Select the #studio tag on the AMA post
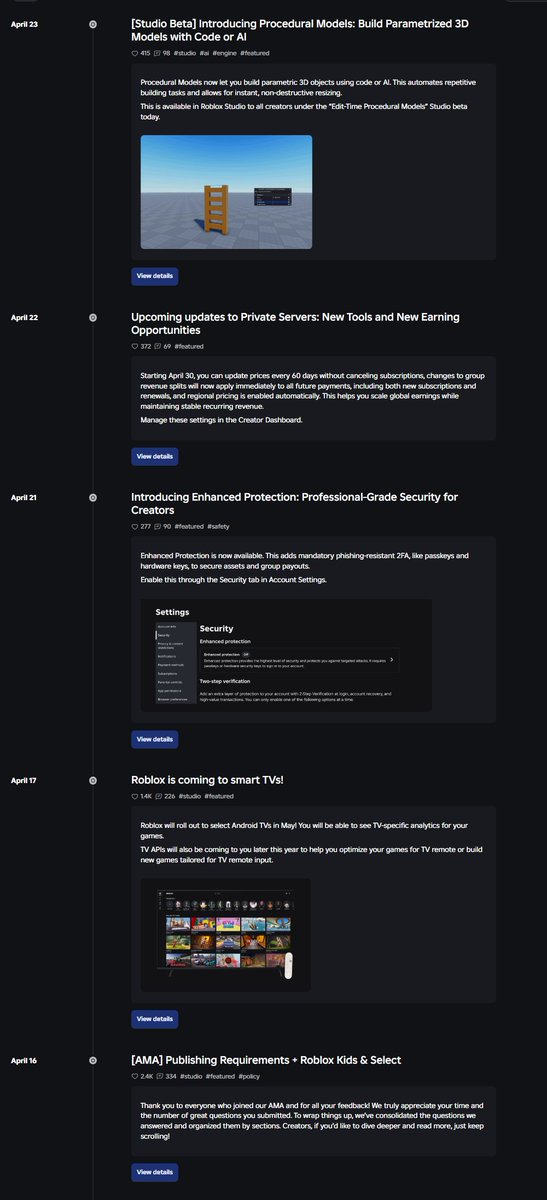547x1200 pixels. 190,1076
